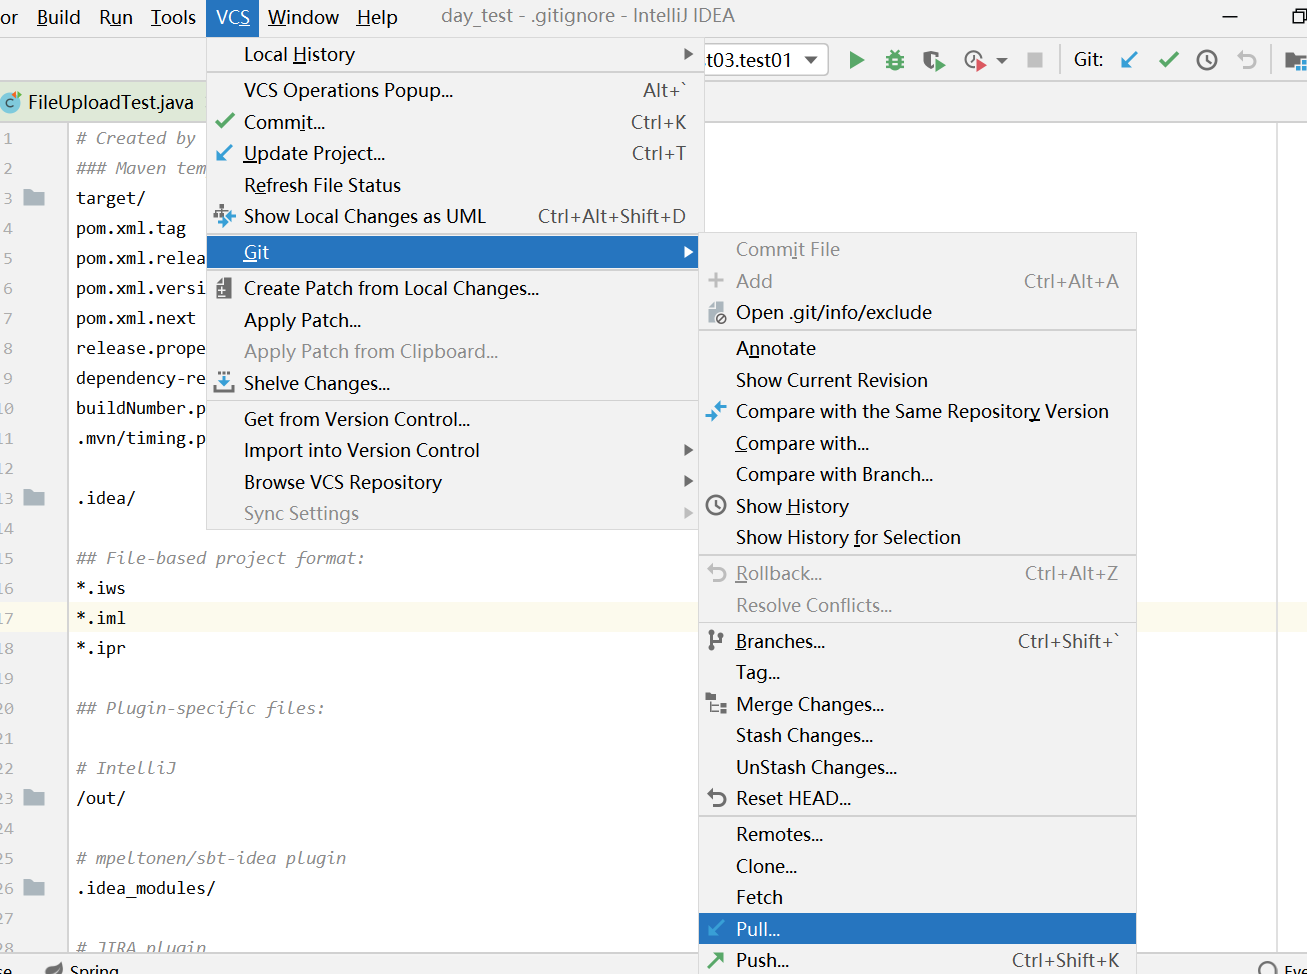This screenshot has height=974, width=1307.
Task: Click the Debug bug icon in toolbar
Action: coord(895,60)
